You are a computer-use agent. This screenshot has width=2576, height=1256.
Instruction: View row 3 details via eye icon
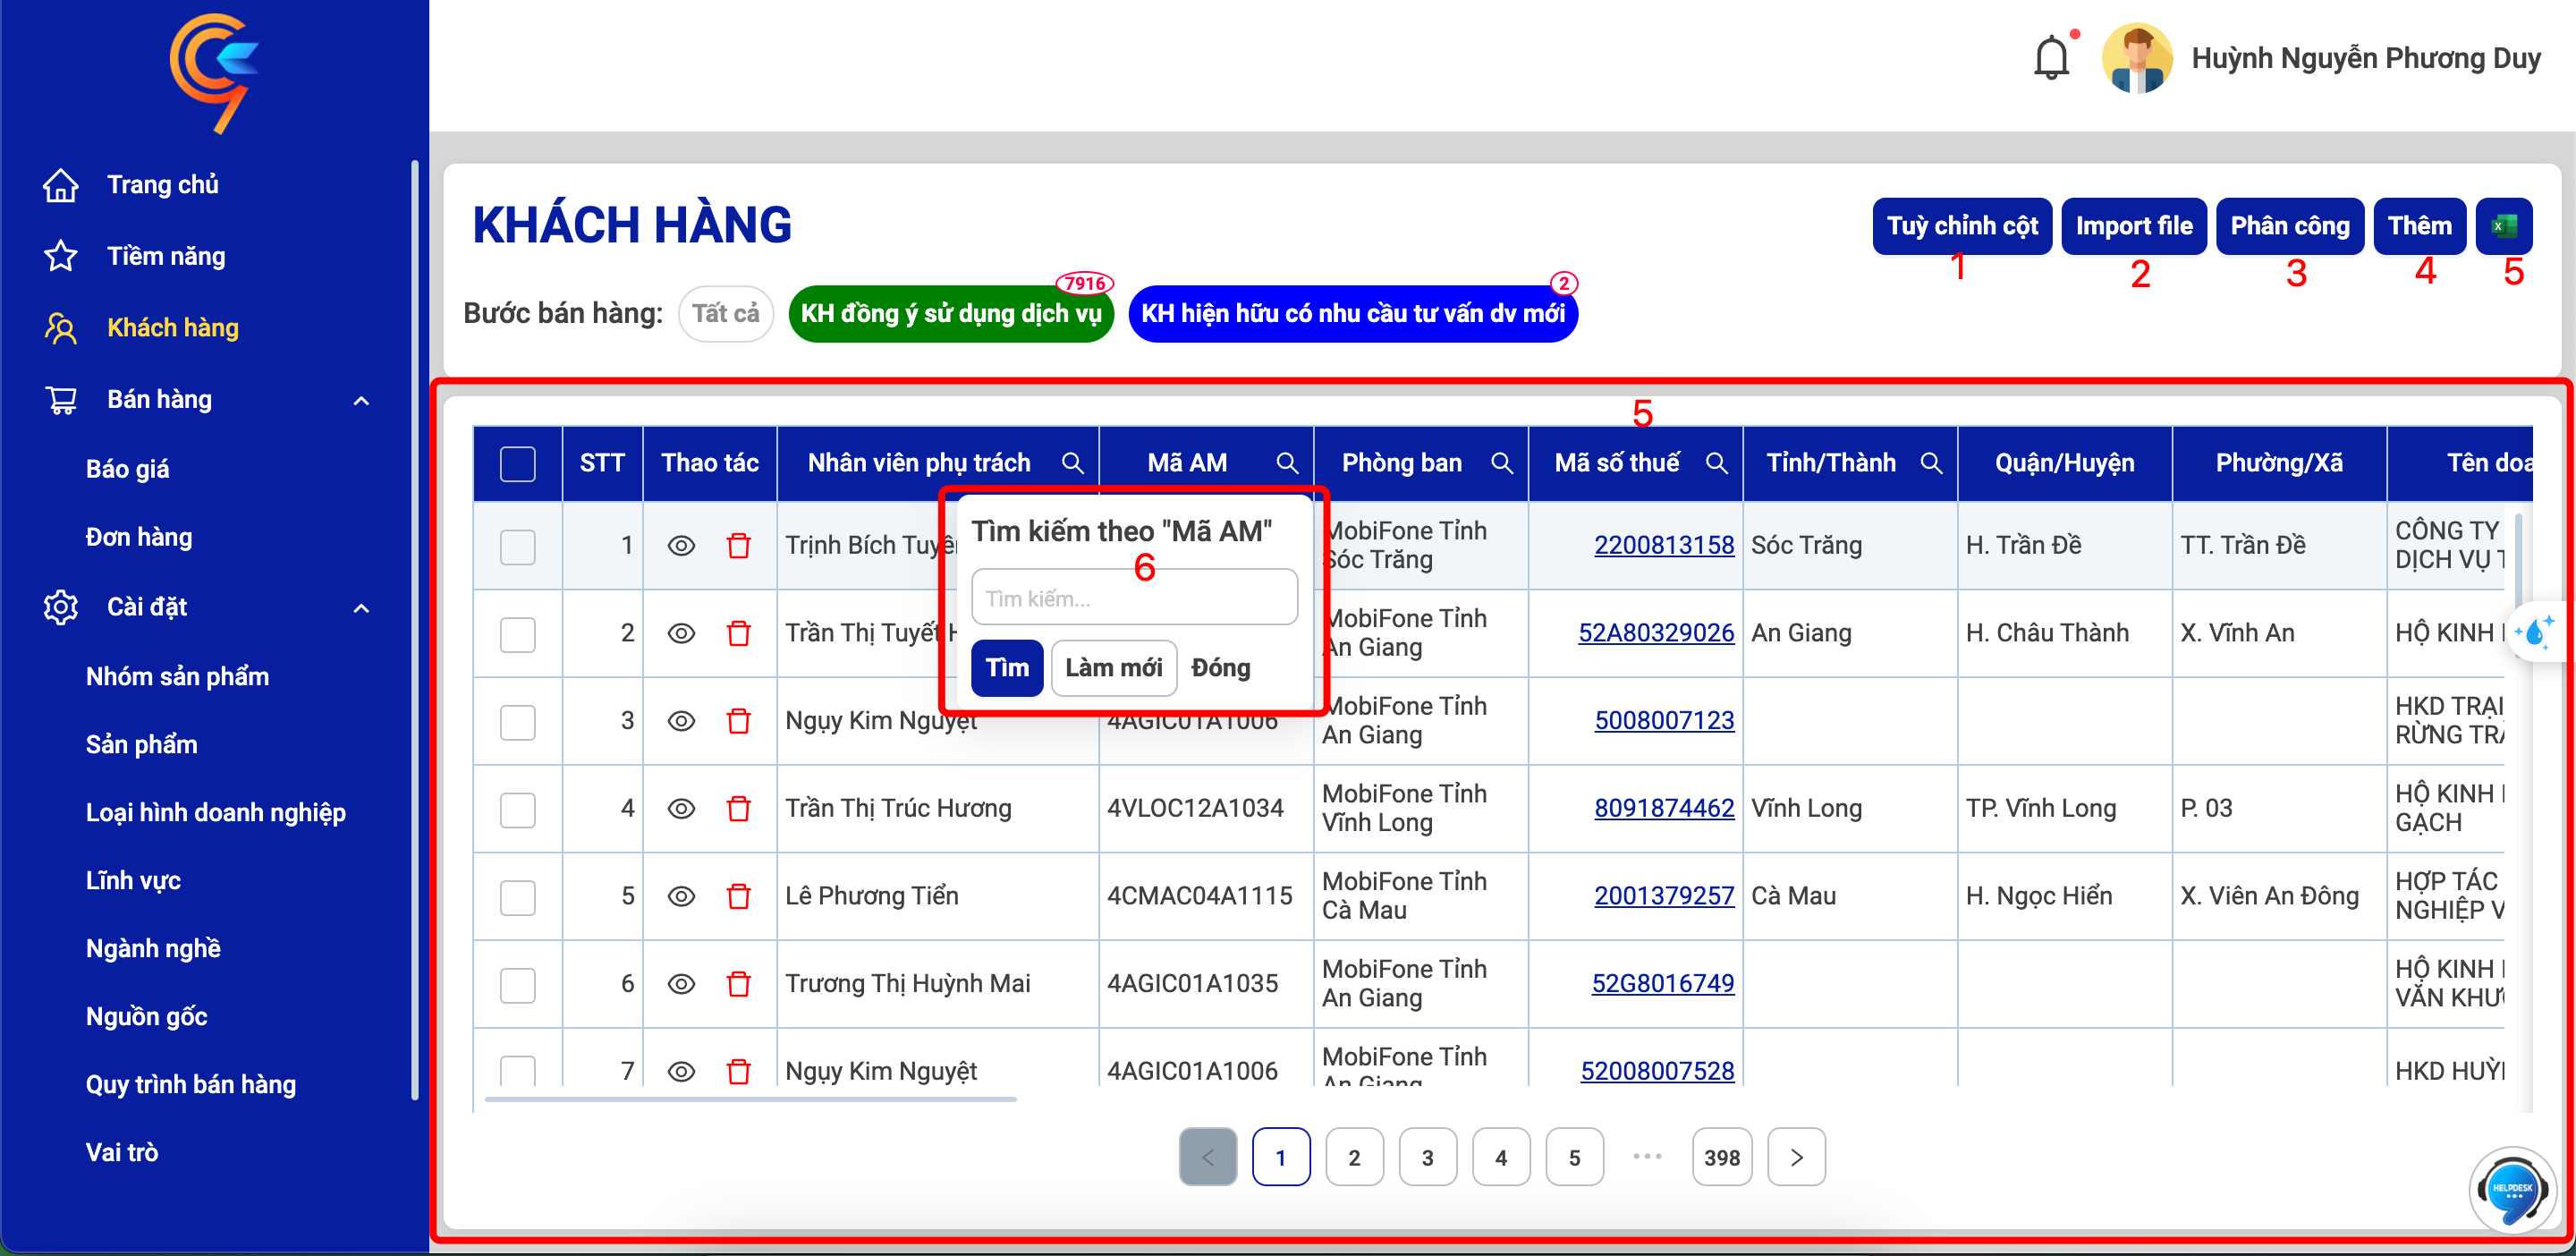pos(681,721)
